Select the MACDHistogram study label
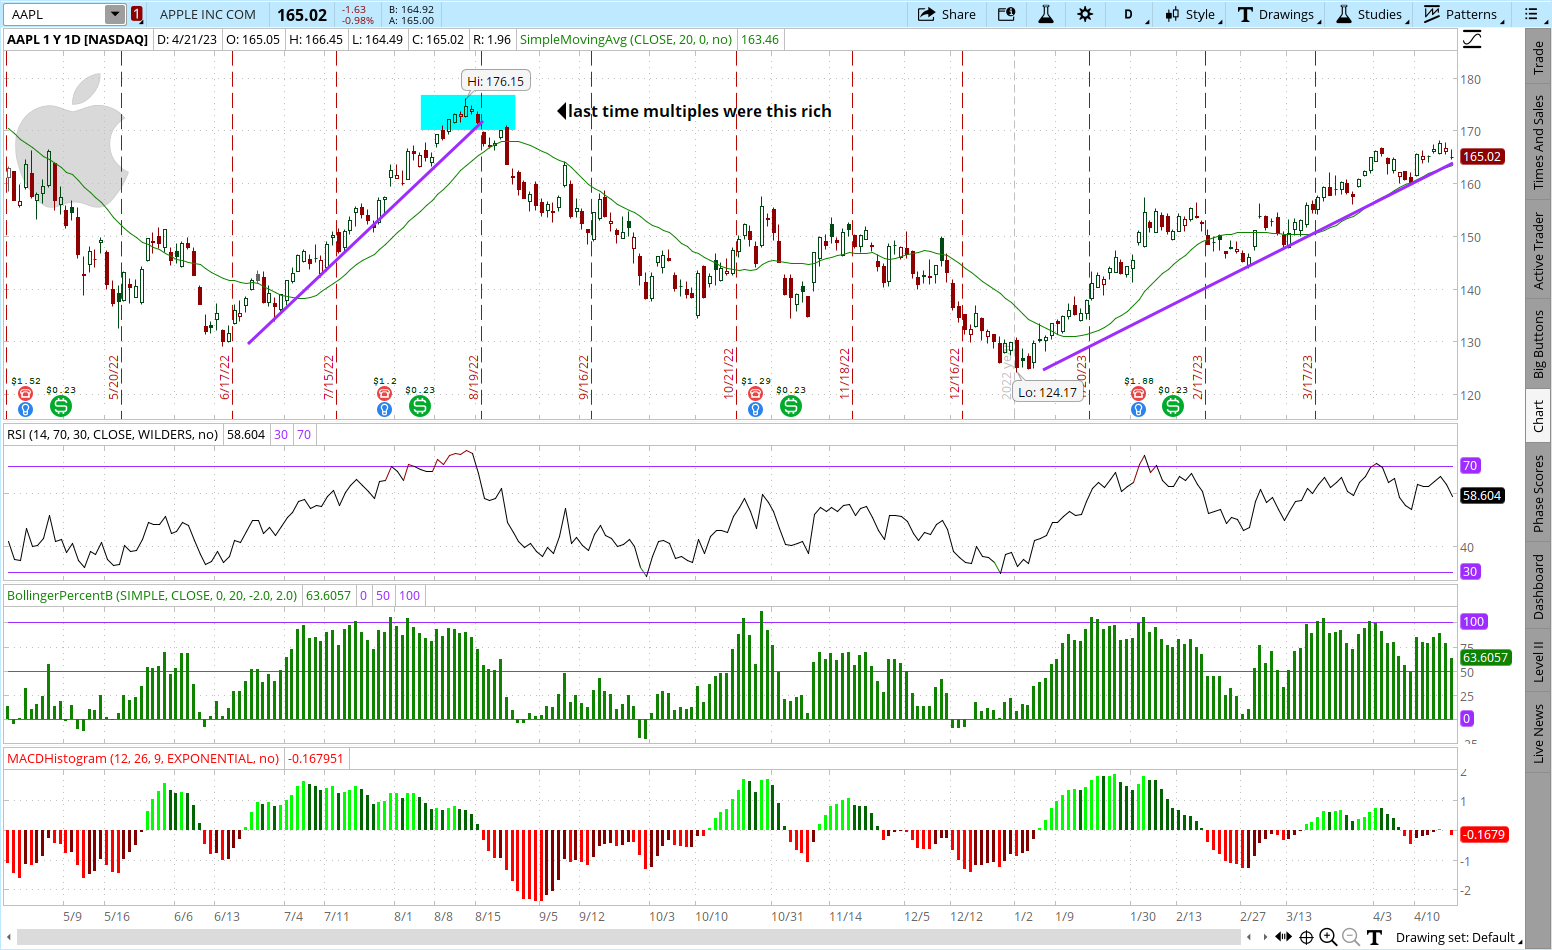Viewport: 1552px width, 950px height. coord(143,758)
